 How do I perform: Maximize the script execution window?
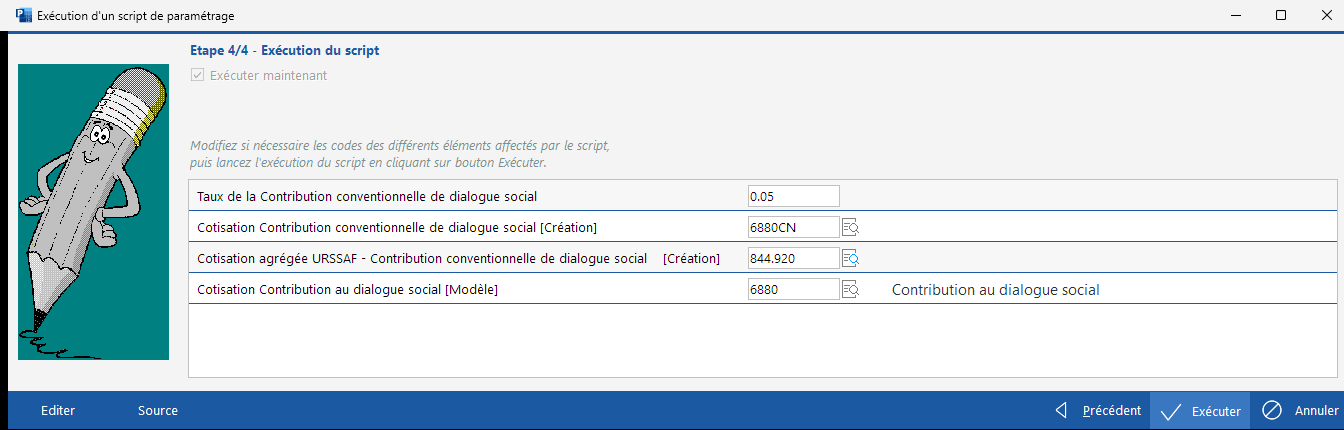(x=1282, y=16)
